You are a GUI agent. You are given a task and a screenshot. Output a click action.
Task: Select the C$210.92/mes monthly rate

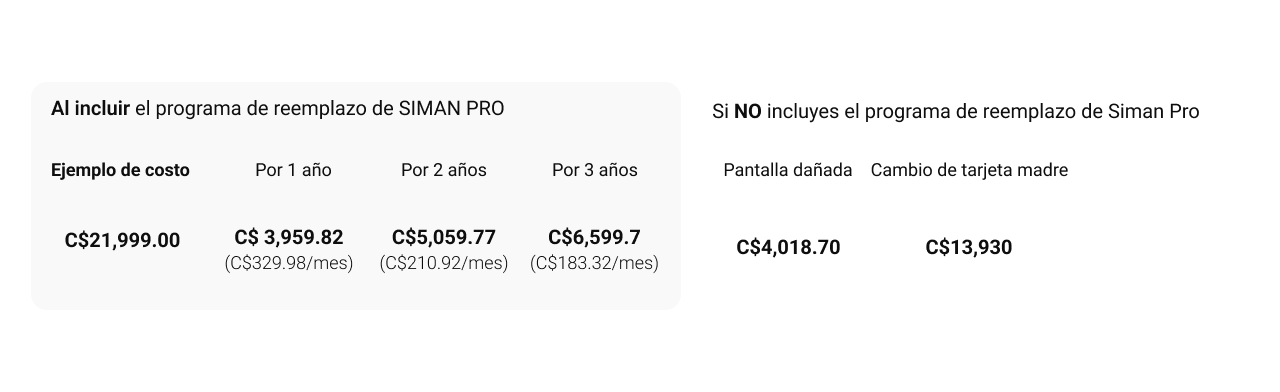click(444, 264)
